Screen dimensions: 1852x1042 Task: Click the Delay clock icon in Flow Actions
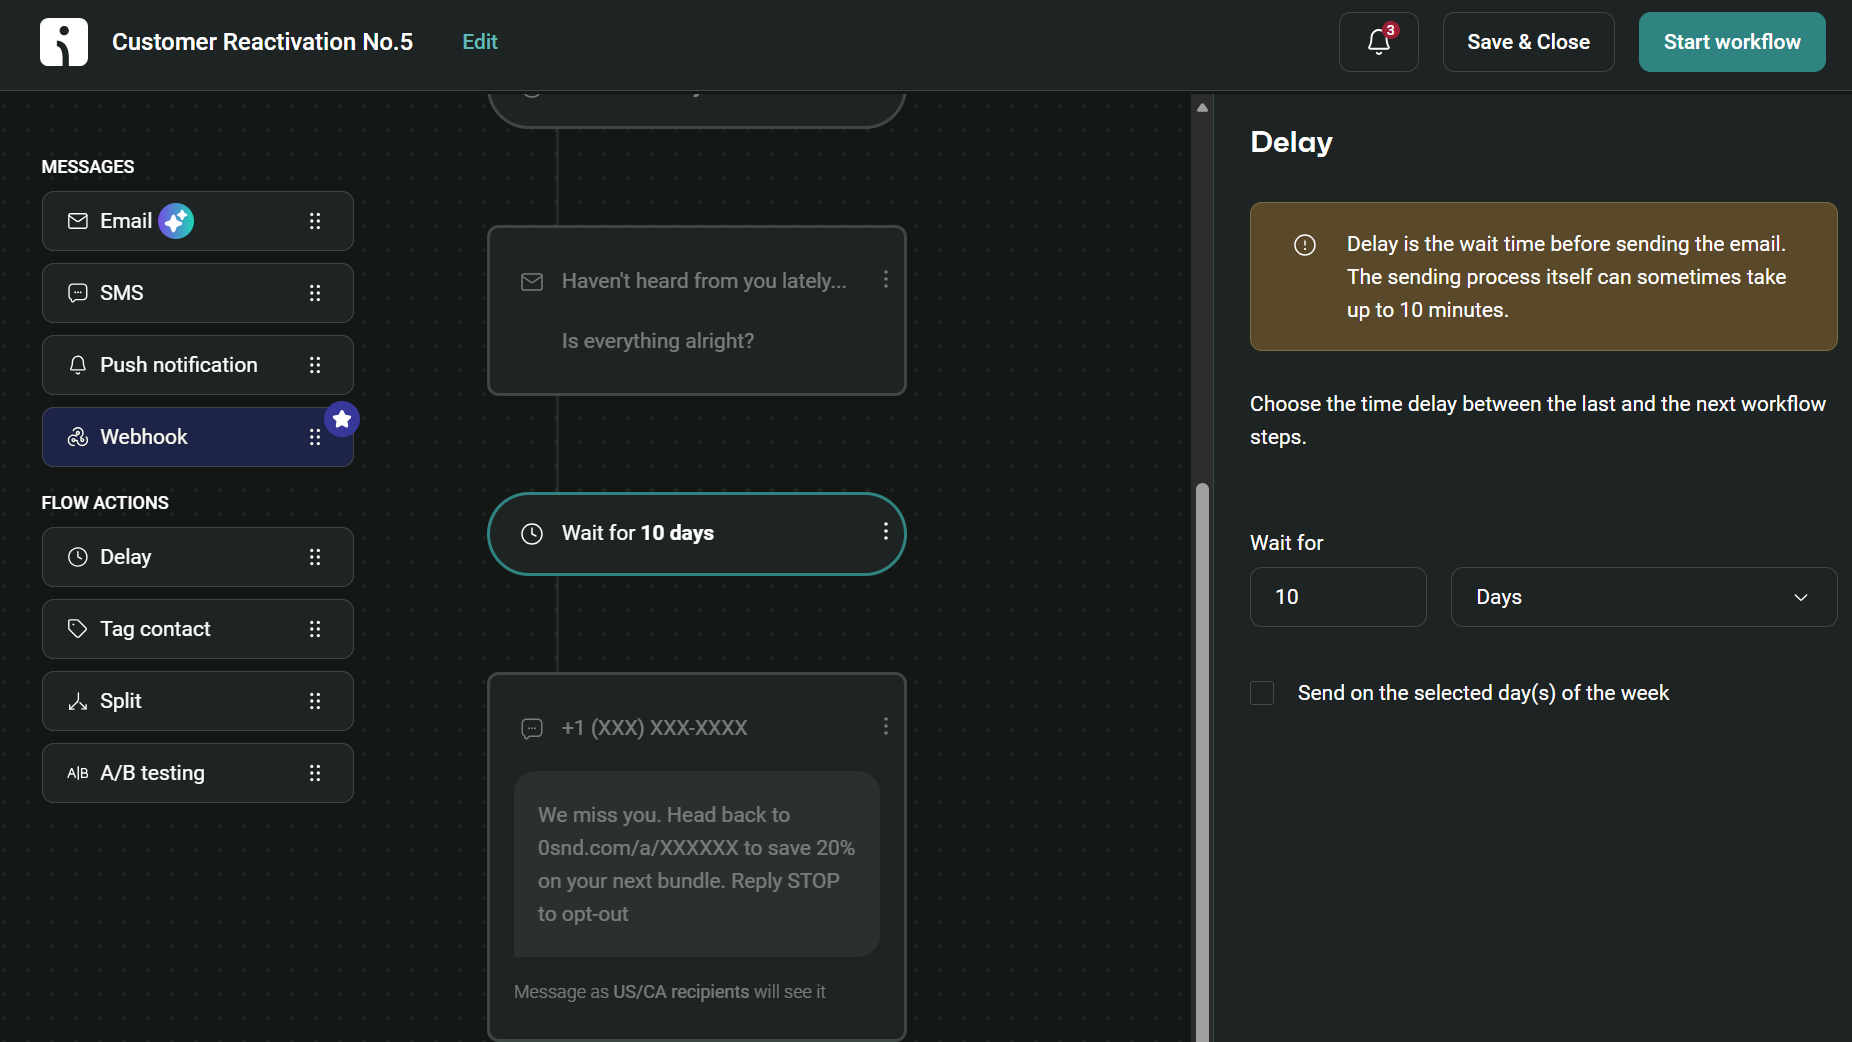(78, 557)
